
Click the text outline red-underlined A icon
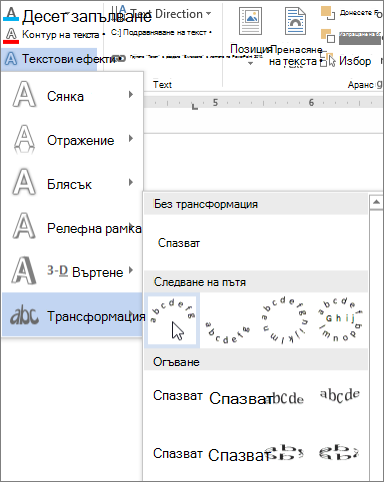[11, 35]
